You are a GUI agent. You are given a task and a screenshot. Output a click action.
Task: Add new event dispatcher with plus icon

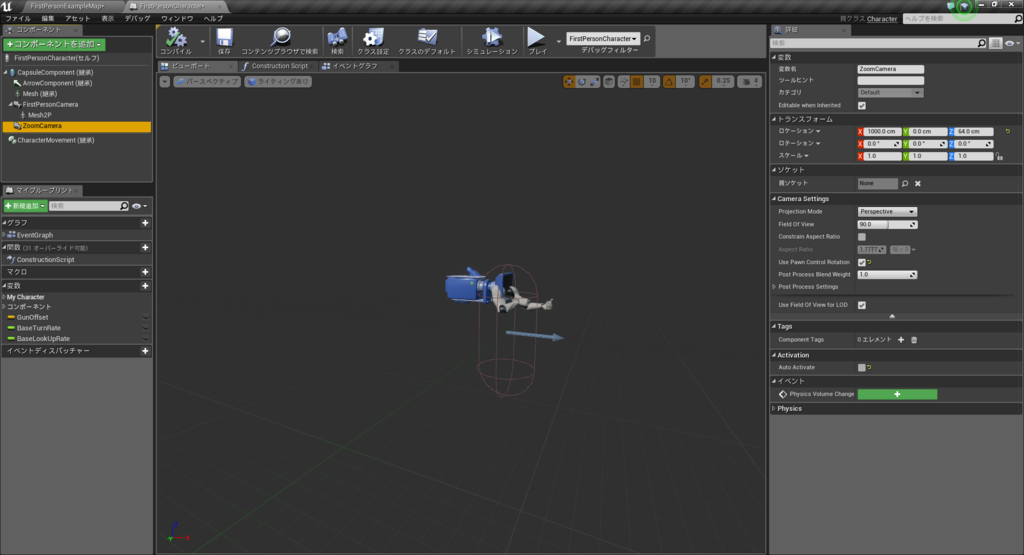(145, 351)
